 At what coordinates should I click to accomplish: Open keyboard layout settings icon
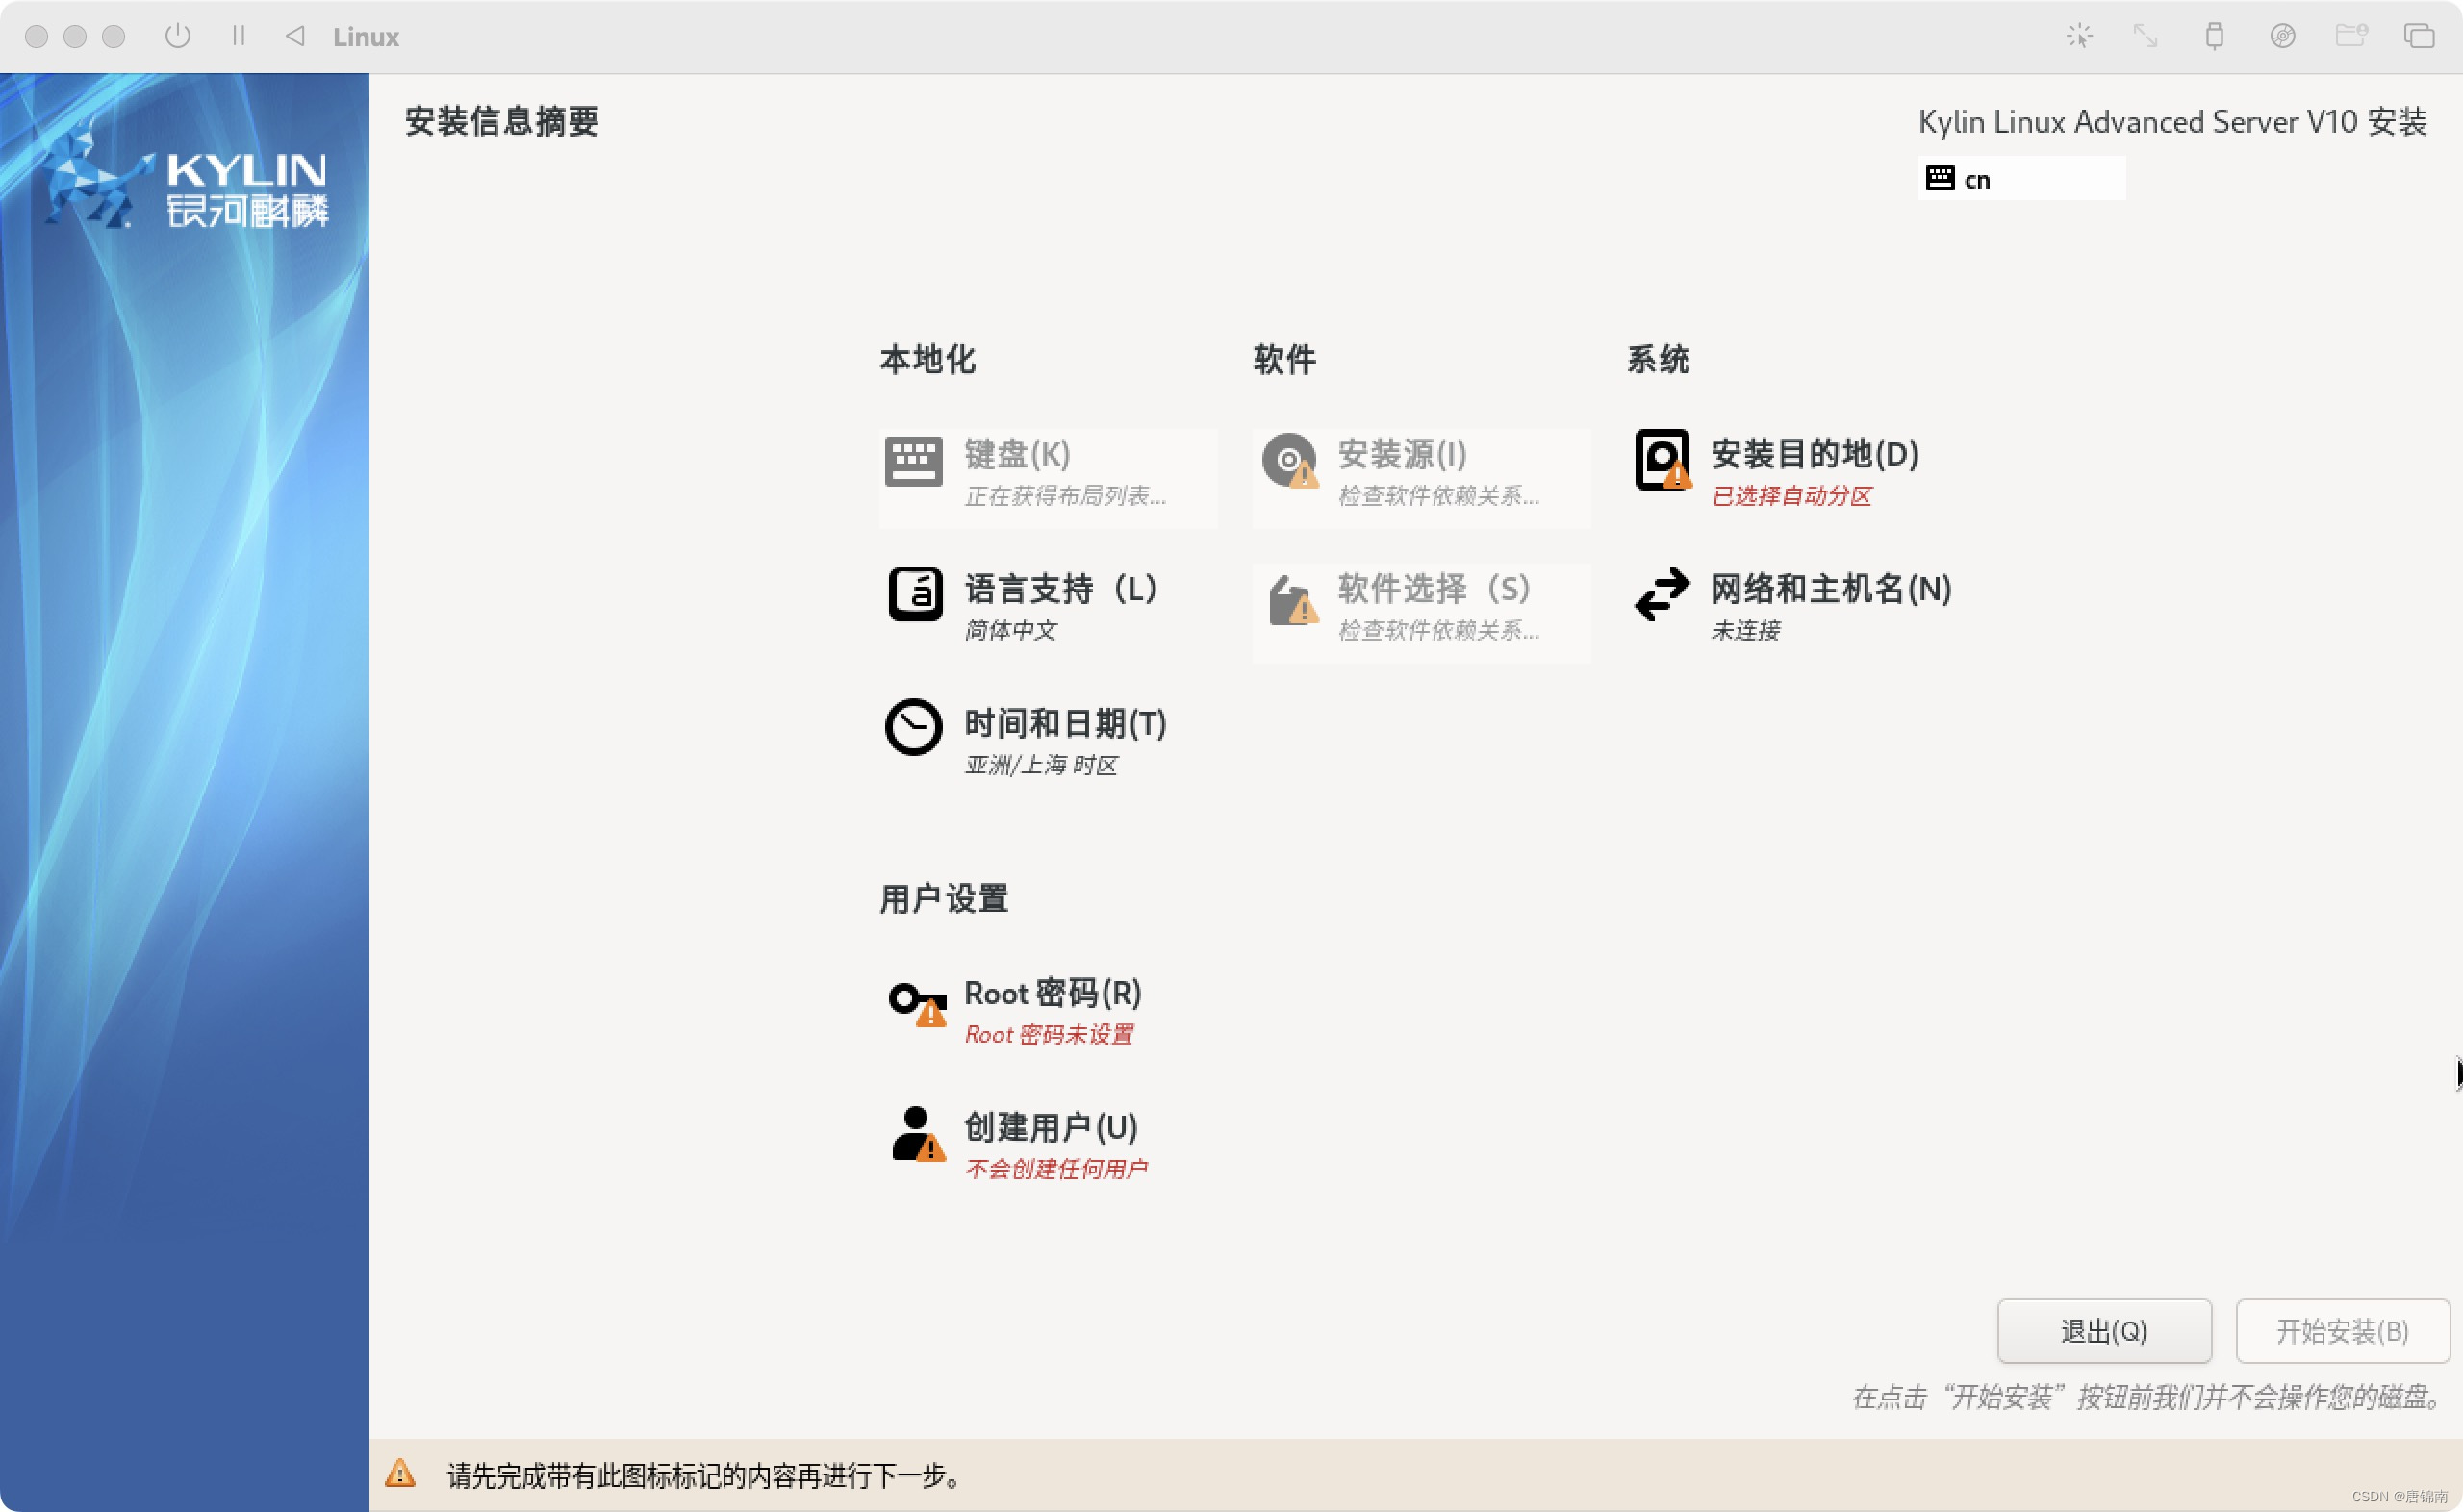click(x=913, y=462)
